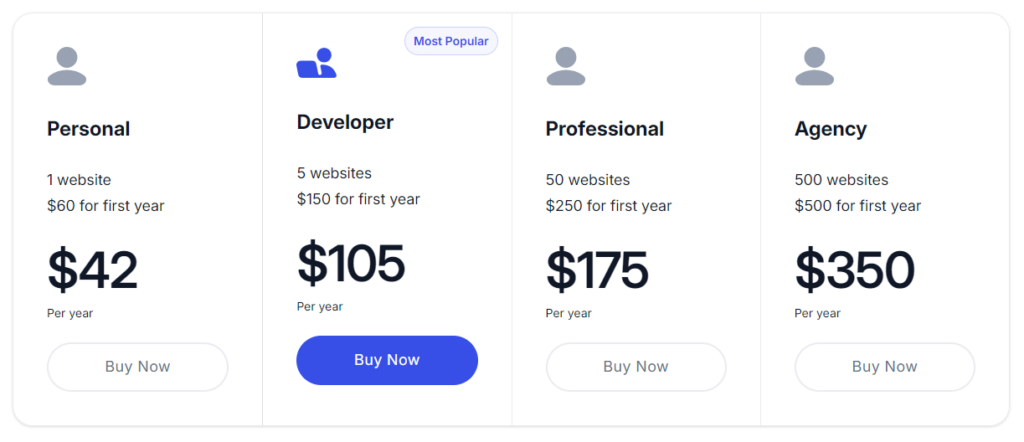This screenshot has width=1024, height=442.
Task: Click the Most Popular badge
Action: [451, 41]
